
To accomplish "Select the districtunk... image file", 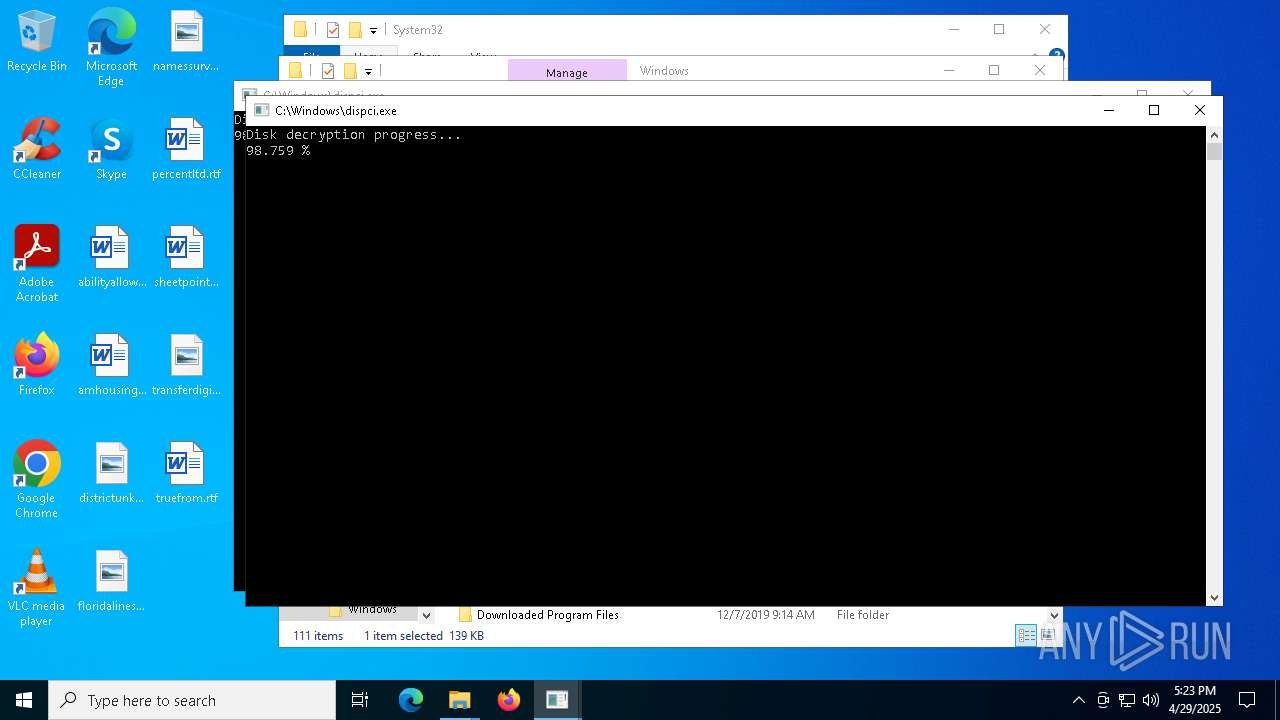I will 111,474.
